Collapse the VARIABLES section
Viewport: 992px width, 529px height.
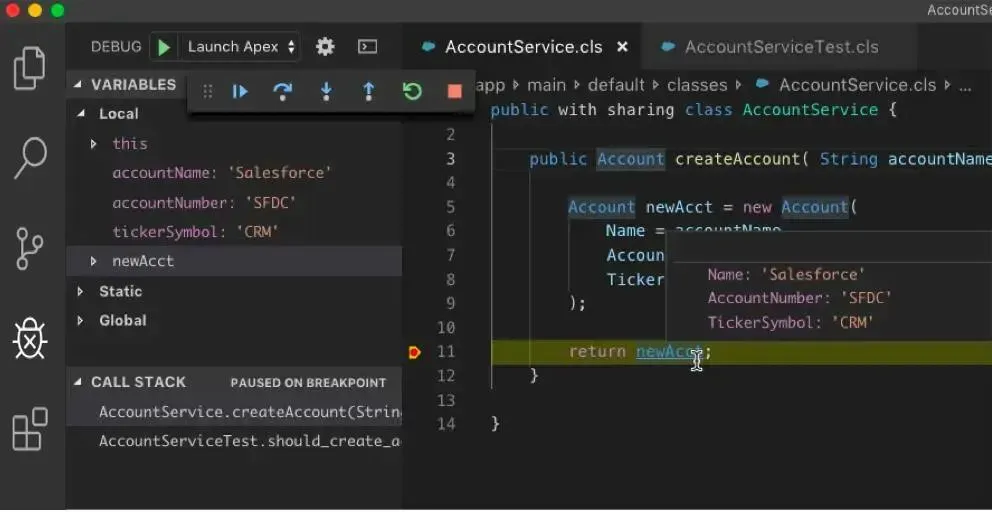(x=78, y=84)
